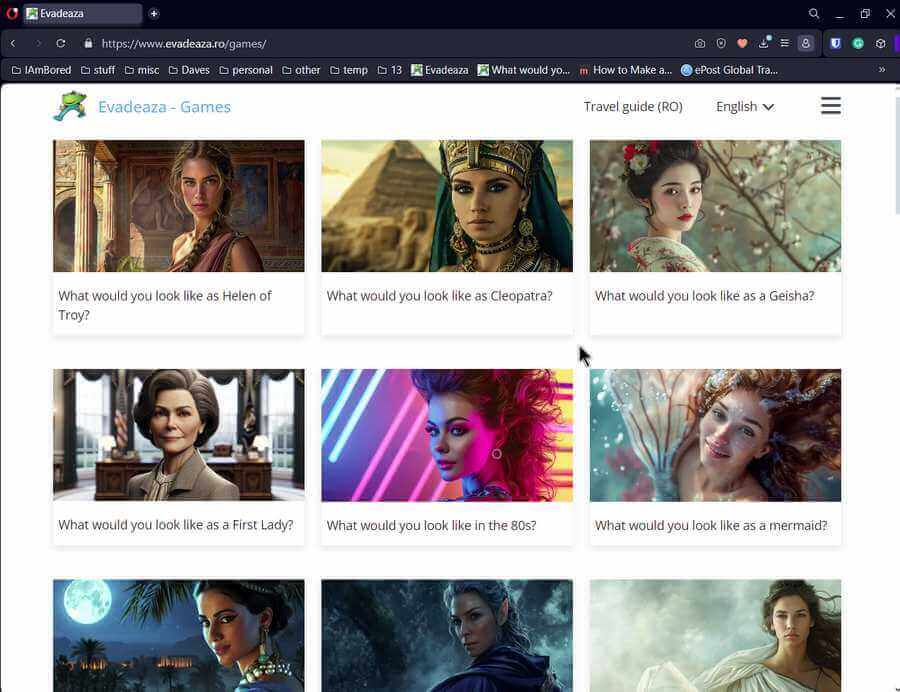The width and height of the screenshot is (900, 692).
Task: Click 'What would you look like in the 80s?'
Action: (x=431, y=526)
